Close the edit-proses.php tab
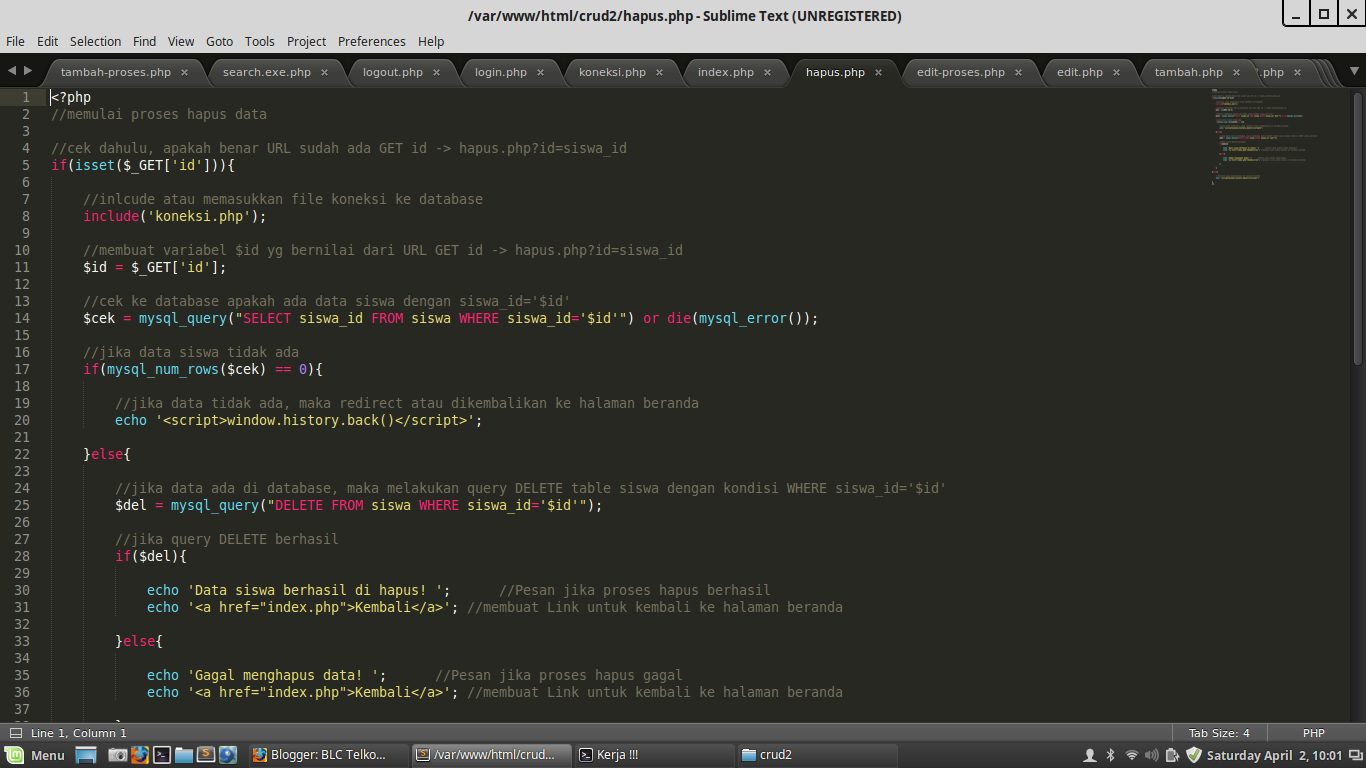This screenshot has height=768, width=1366. (1018, 72)
